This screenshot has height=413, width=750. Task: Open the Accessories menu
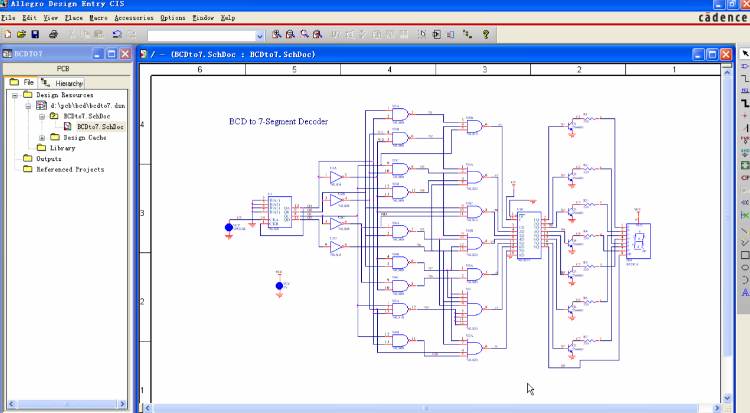pos(134,18)
